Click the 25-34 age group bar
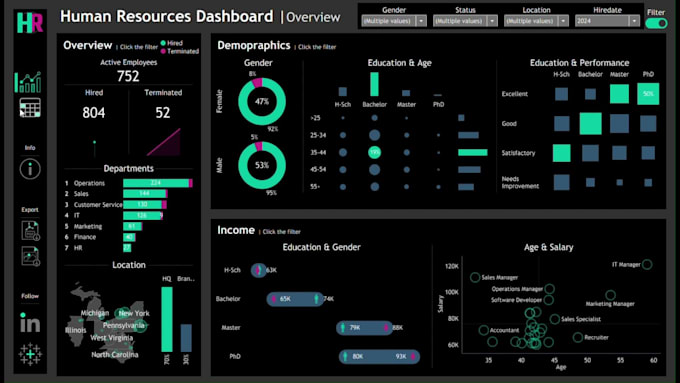Viewport: 680px width, 383px height. pyautogui.click(x=469, y=135)
